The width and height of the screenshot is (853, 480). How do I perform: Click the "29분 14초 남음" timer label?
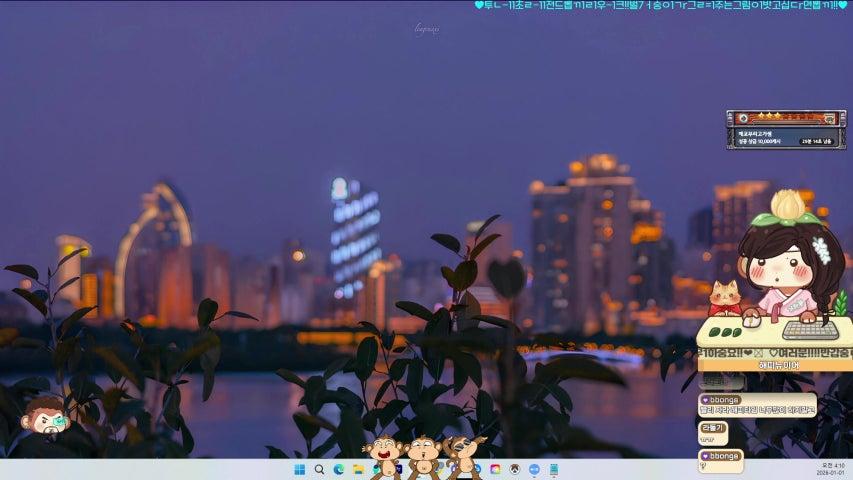point(817,141)
